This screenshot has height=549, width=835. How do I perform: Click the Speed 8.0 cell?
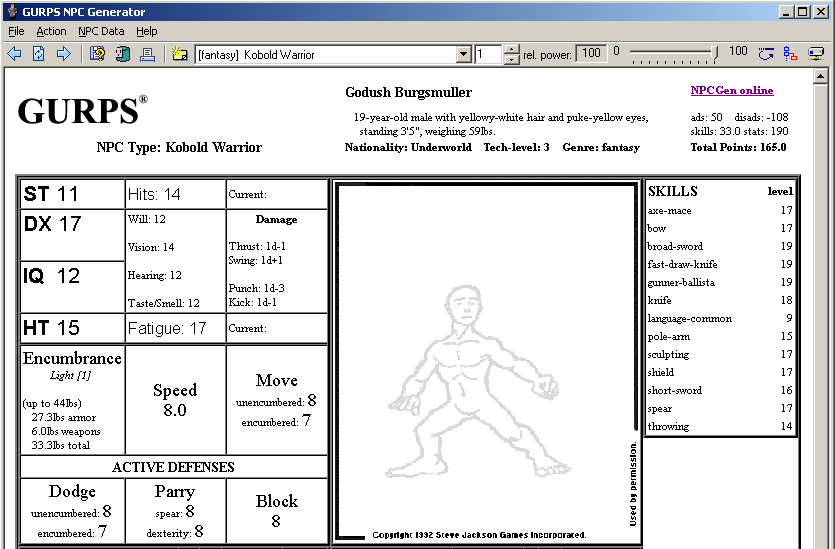[175, 400]
